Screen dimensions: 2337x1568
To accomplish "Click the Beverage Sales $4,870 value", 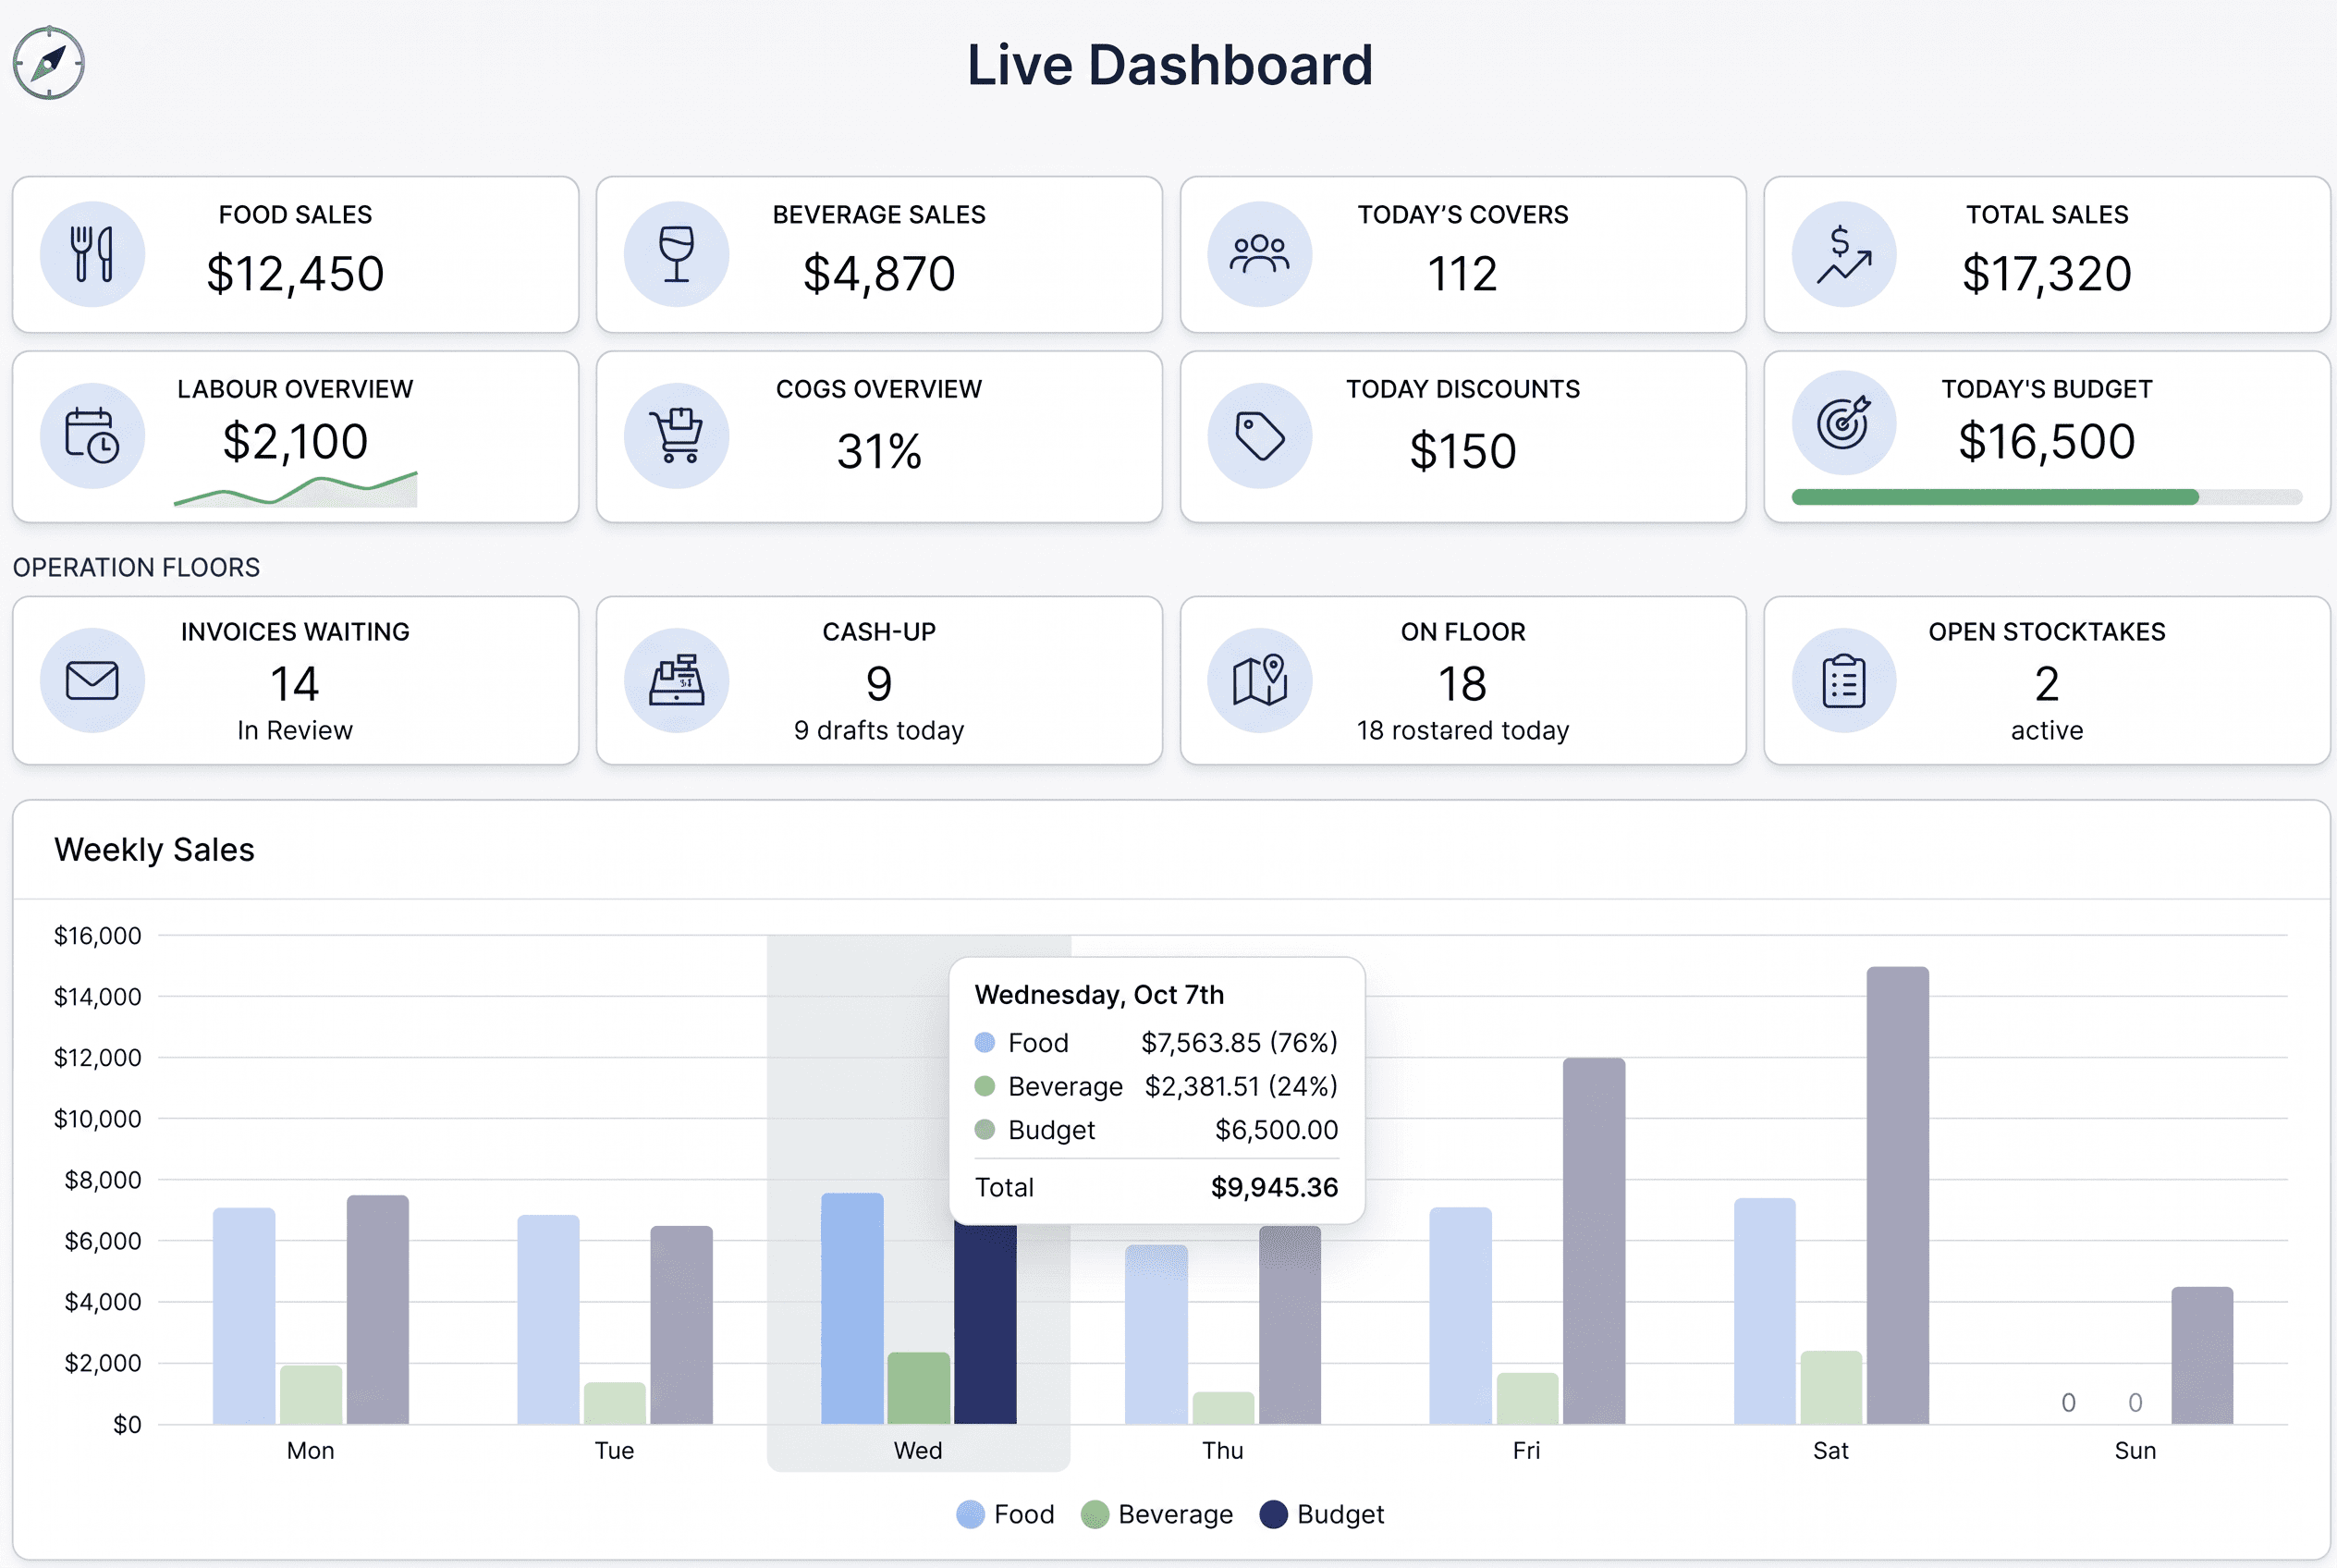I will pyautogui.click(x=879, y=274).
